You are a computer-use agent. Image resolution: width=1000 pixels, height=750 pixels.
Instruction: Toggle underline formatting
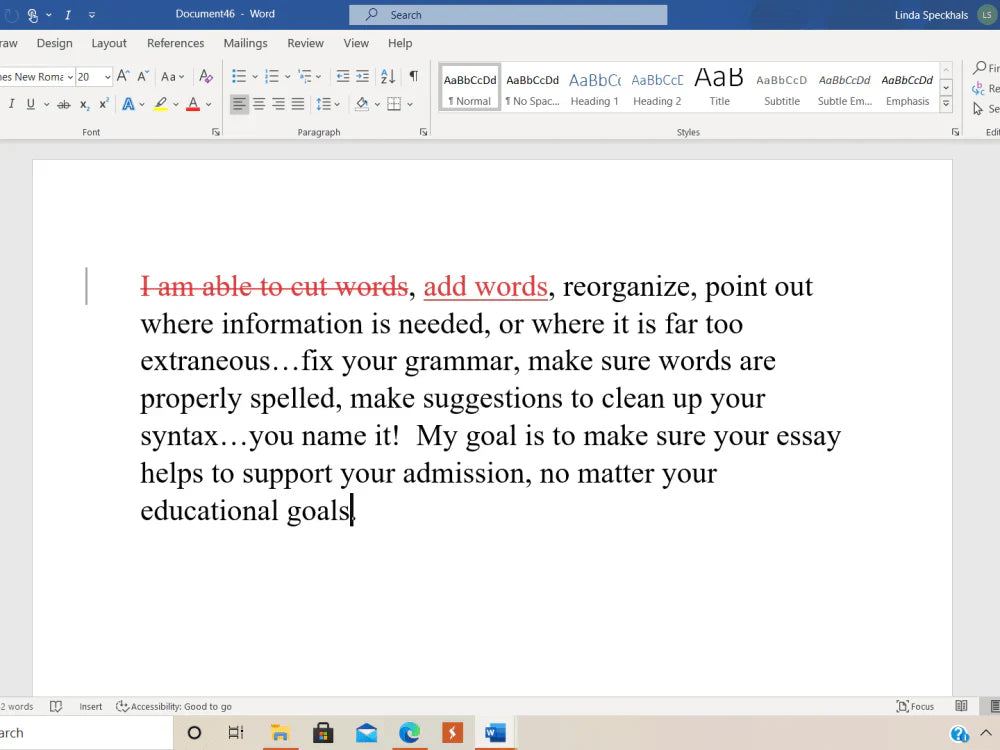coord(30,104)
